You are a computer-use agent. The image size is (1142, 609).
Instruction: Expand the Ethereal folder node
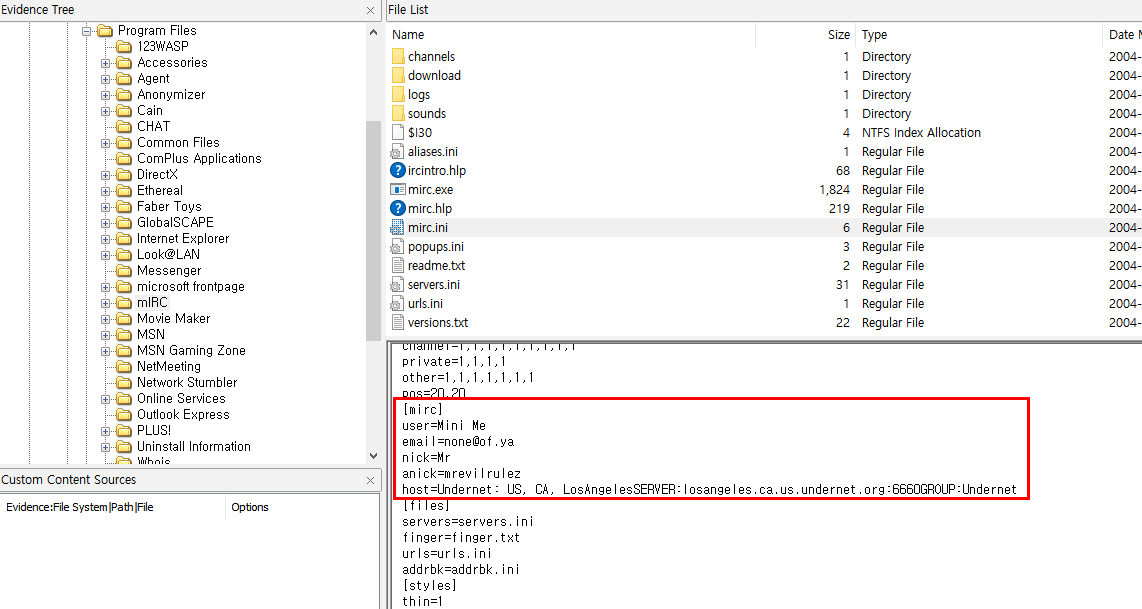[106, 192]
